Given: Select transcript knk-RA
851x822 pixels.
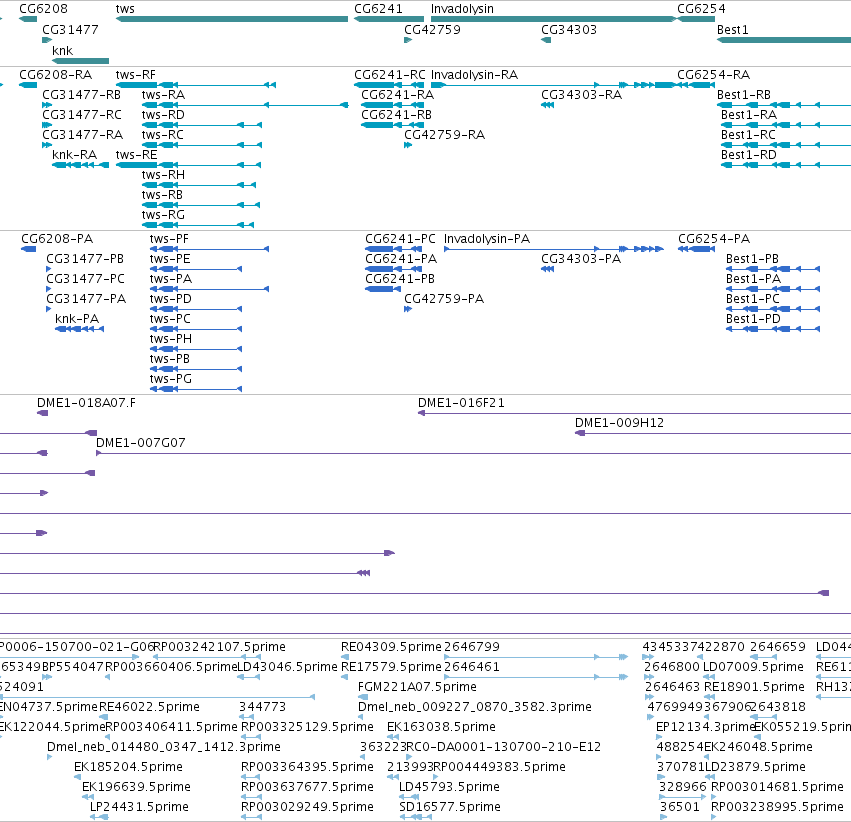Looking at the screenshot, I should [x=80, y=165].
